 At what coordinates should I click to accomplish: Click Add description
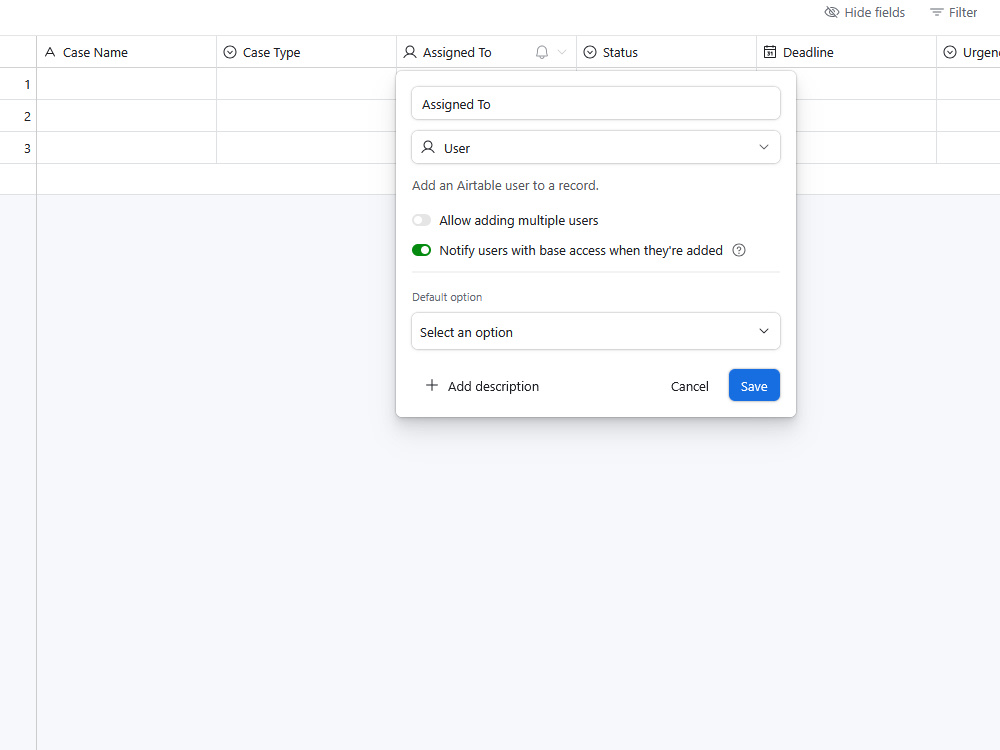tap(482, 386)
